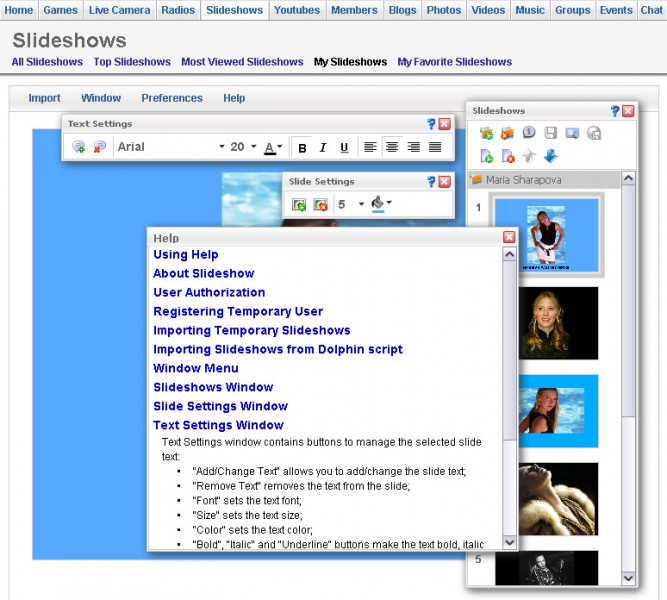Screen dimensions: 667x600
Task: Open Using Help topic
Action: (185, 254)
